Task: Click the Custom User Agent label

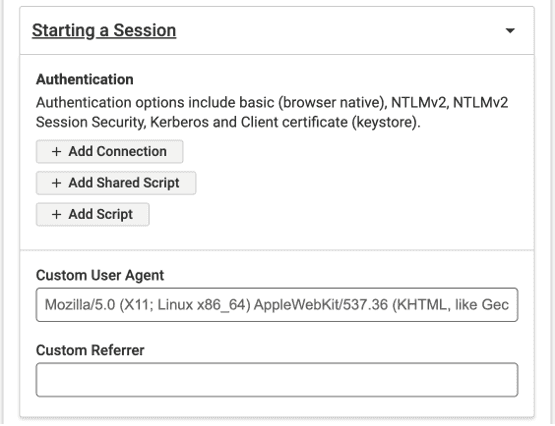Action: (100, 275)
